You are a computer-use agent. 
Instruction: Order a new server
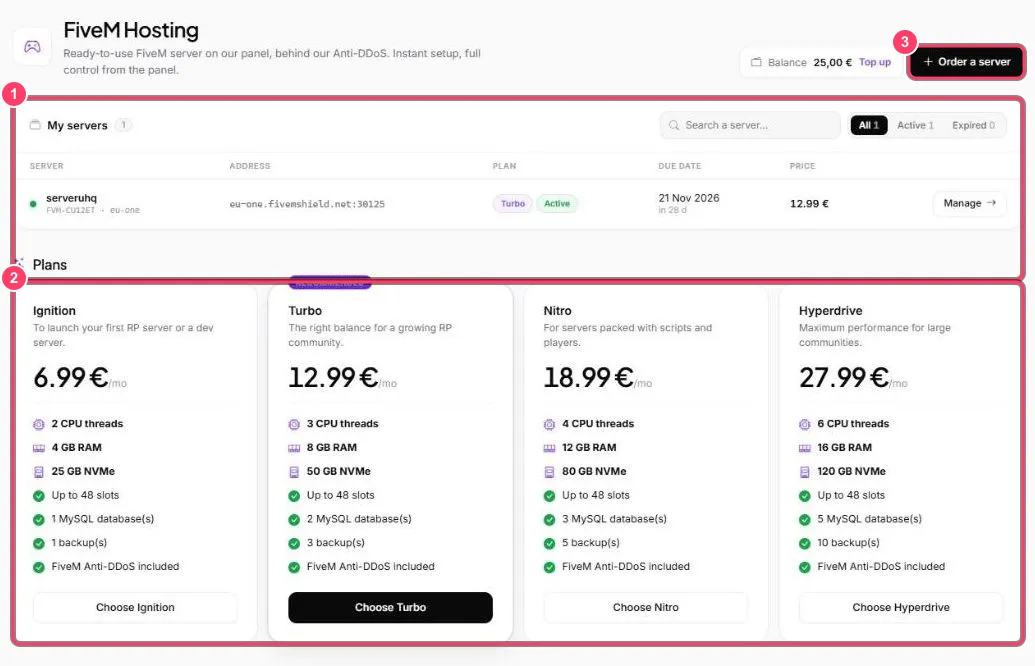[966, 62]
